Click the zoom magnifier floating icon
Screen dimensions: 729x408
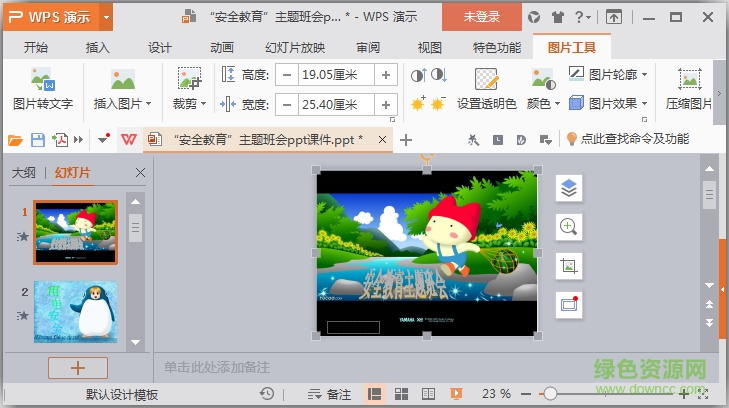569,227
